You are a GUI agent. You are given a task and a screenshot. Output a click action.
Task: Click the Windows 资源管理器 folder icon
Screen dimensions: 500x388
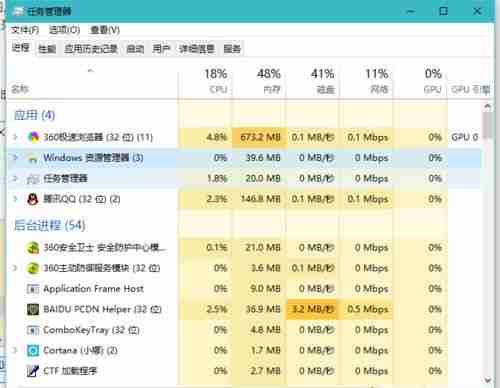tap(33, 158)
